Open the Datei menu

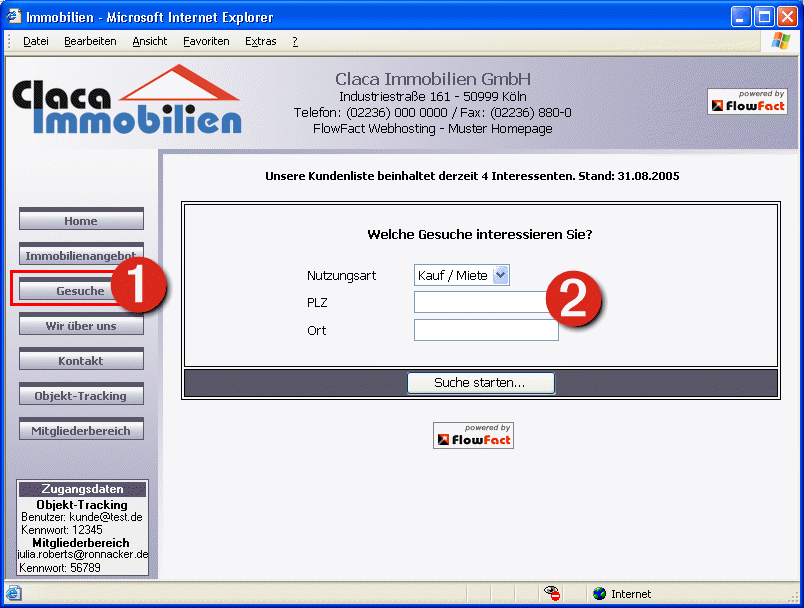coord(36,42)
